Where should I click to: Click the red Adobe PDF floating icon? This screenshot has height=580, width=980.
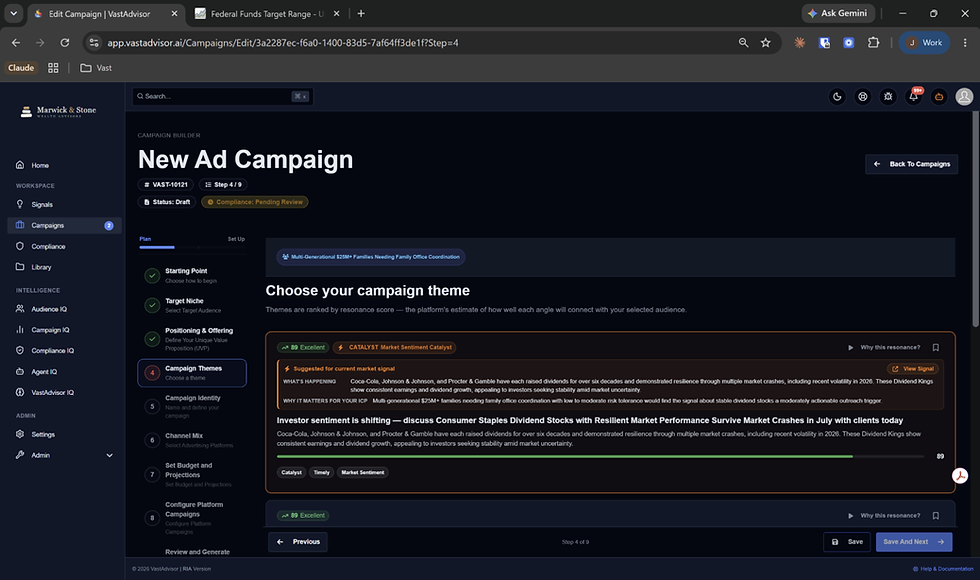[960, 476]
